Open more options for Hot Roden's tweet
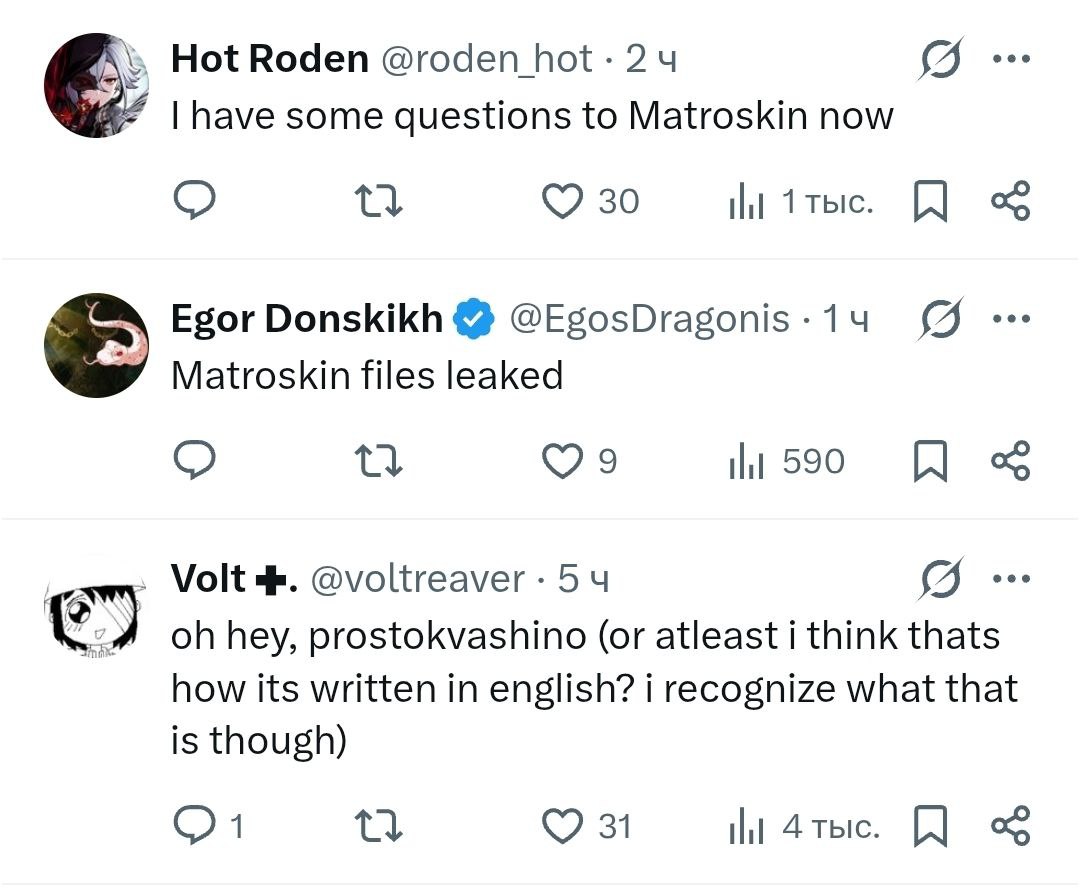The width and height of the screenshot is (1080, 888). [1010, 59]
